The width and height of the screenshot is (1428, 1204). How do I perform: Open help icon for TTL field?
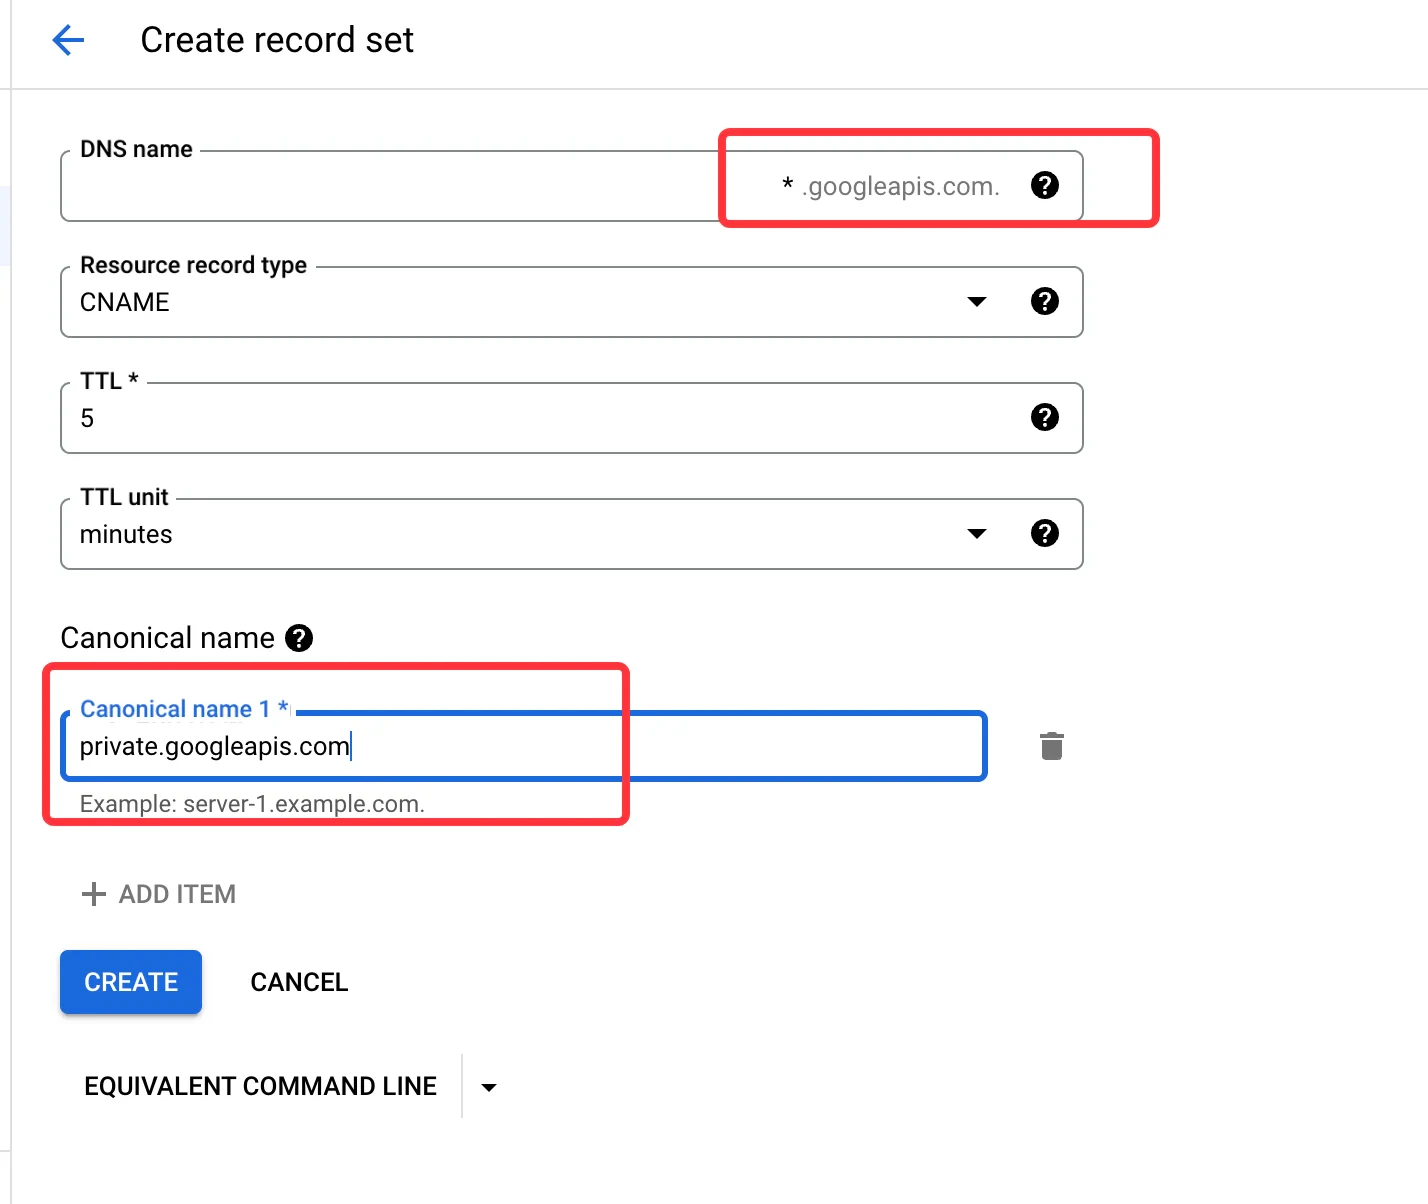[1045, 417]
